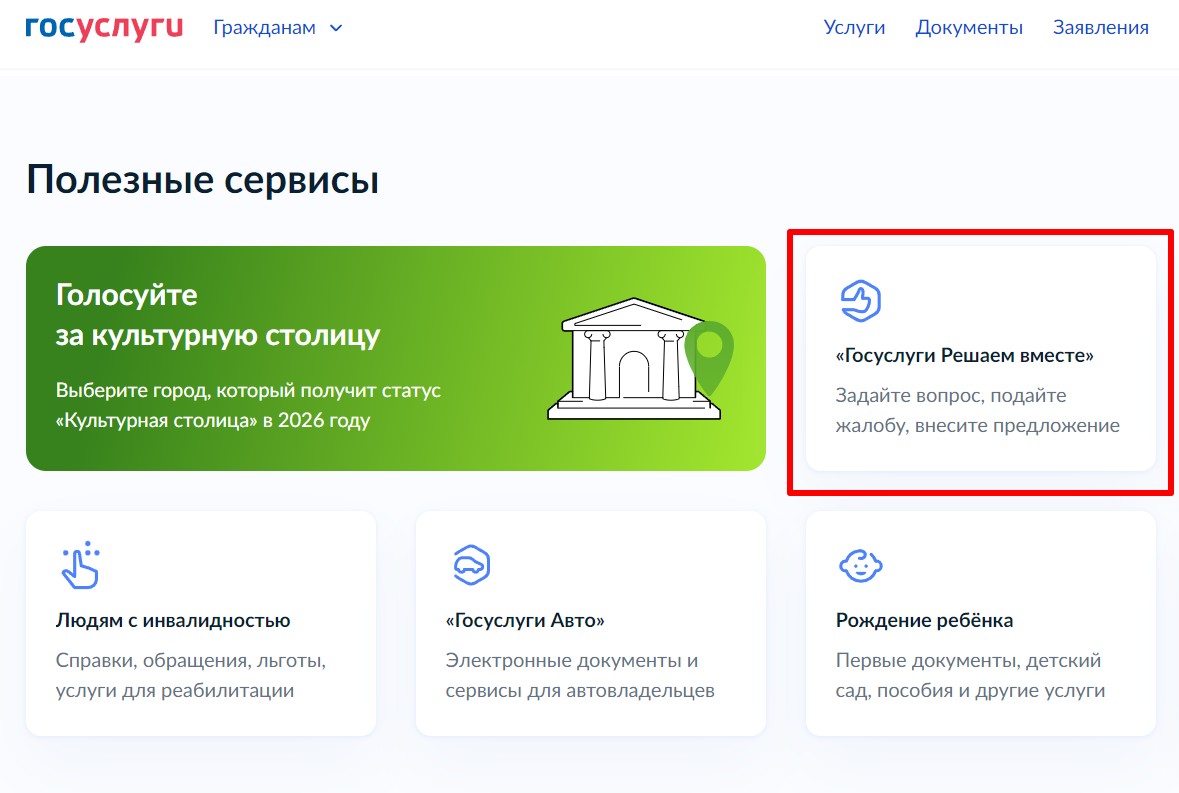This screenshot has height=793, width=1179.
Task: Open the Людям с инвалидностью title
Action: (173, 620)
